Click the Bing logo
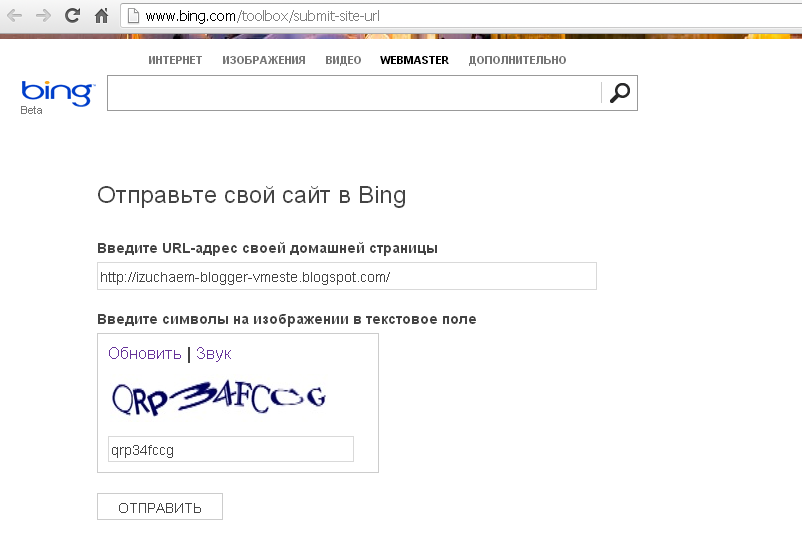The height and width of the screenshot is (557, 802). 57,93
